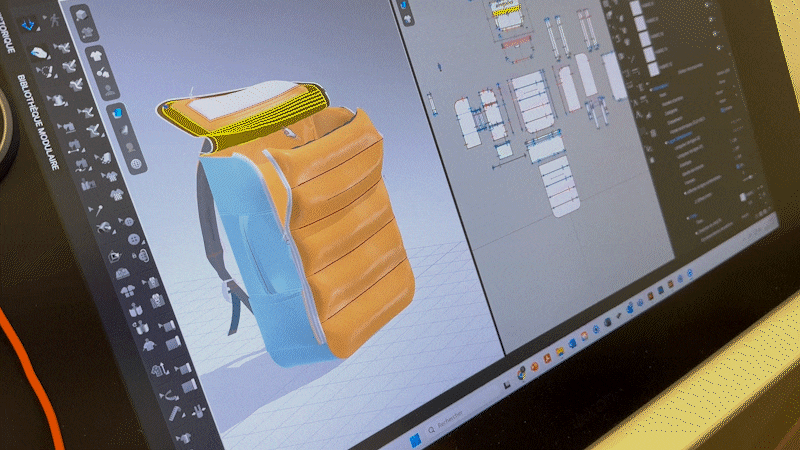Click the avatar display icon in 3D viewport toolbar

pos(109,90)
